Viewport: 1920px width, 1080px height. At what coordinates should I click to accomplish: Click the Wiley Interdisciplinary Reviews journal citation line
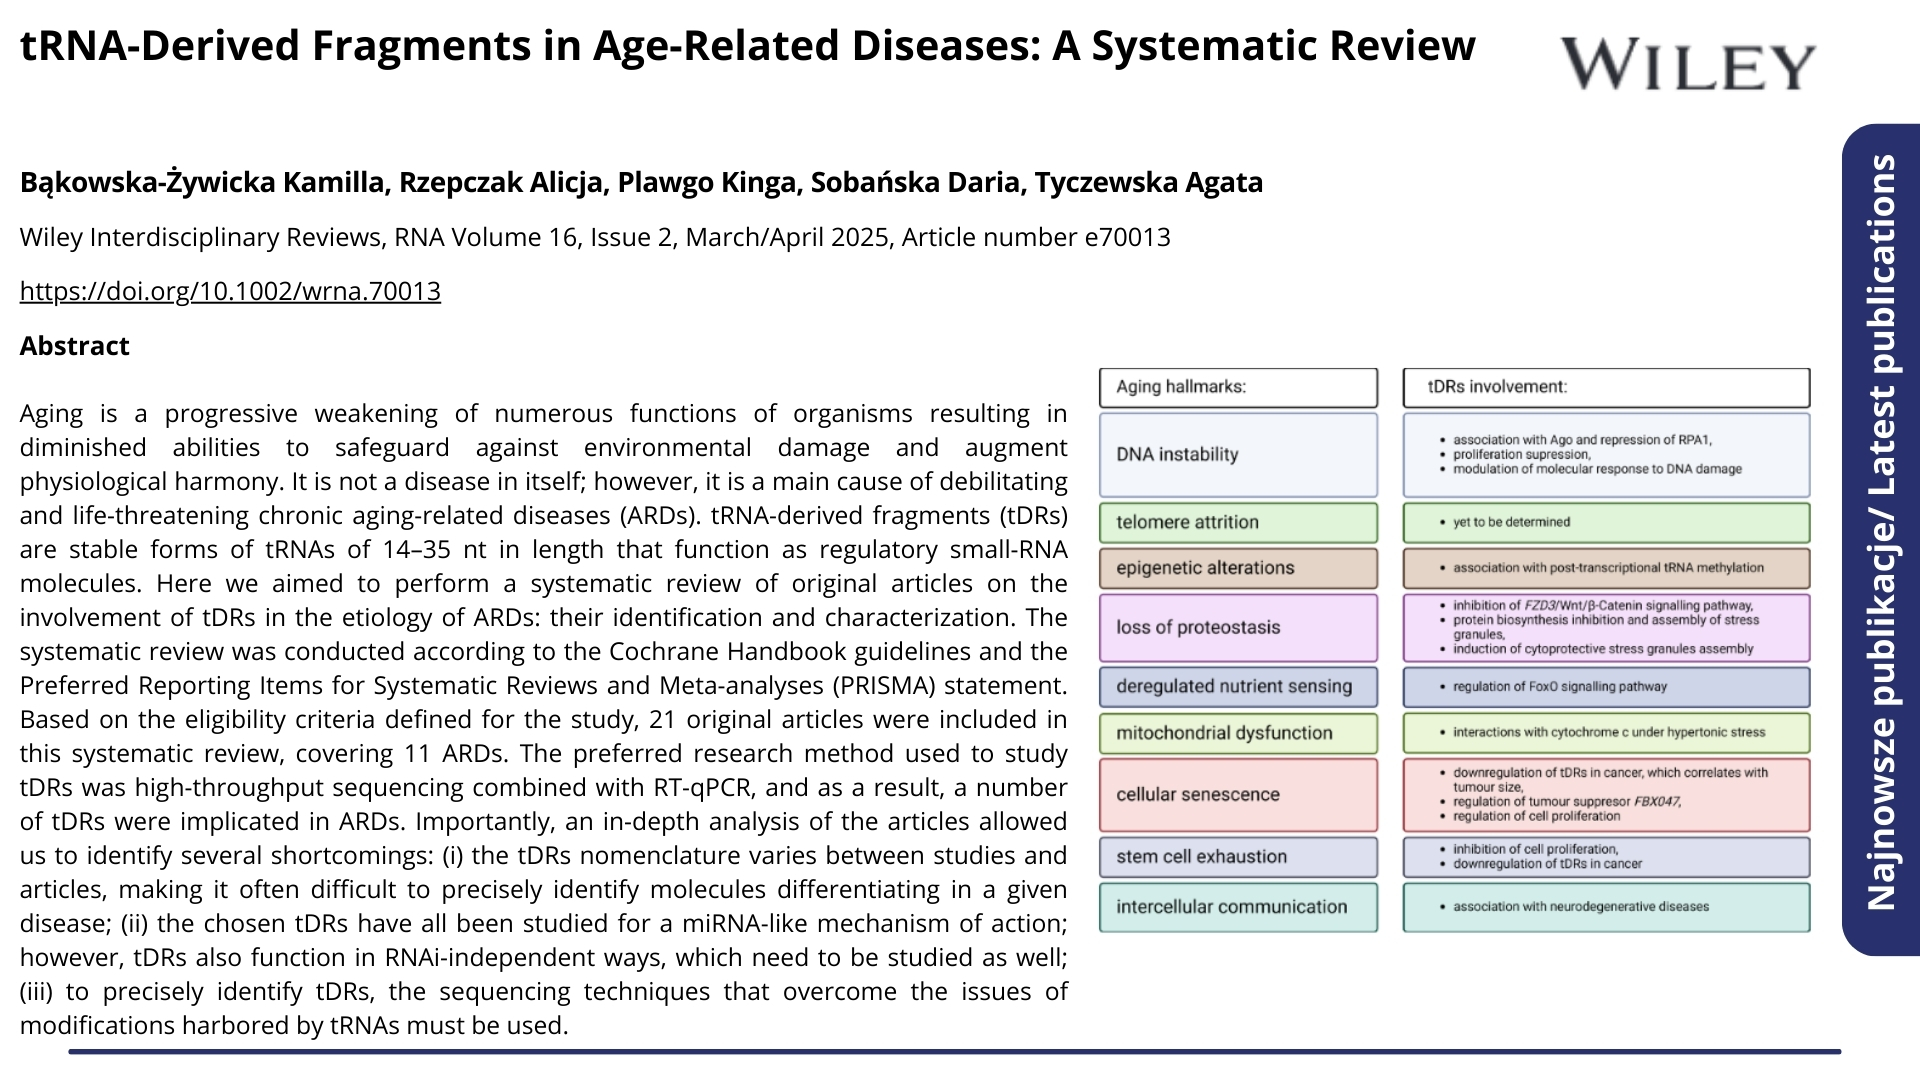click(x=595, y=237)
